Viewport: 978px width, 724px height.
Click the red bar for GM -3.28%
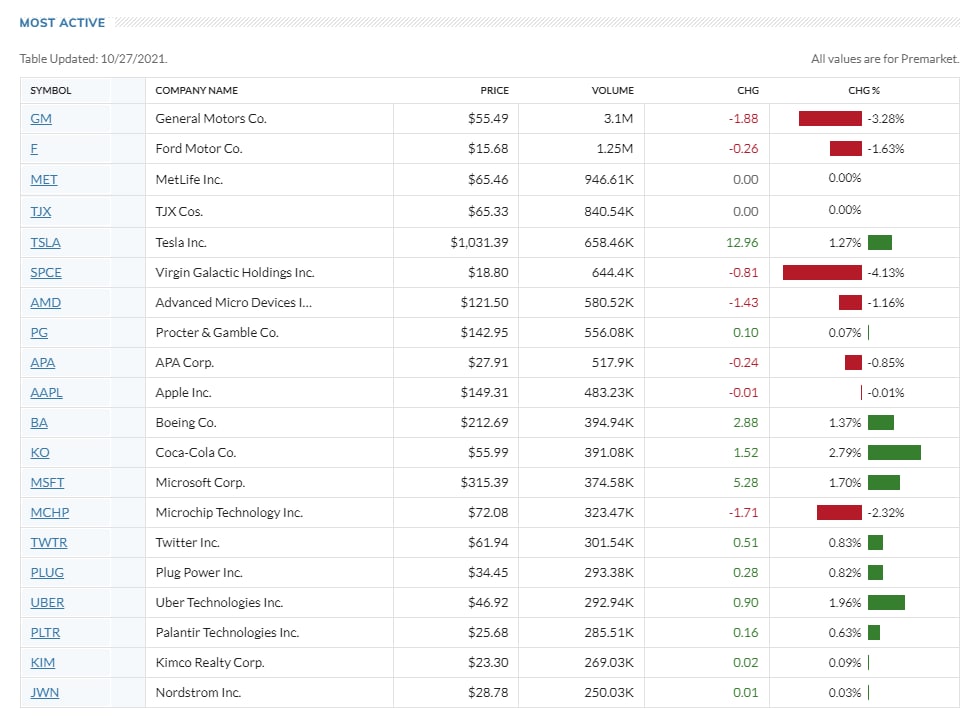(830, 118)
